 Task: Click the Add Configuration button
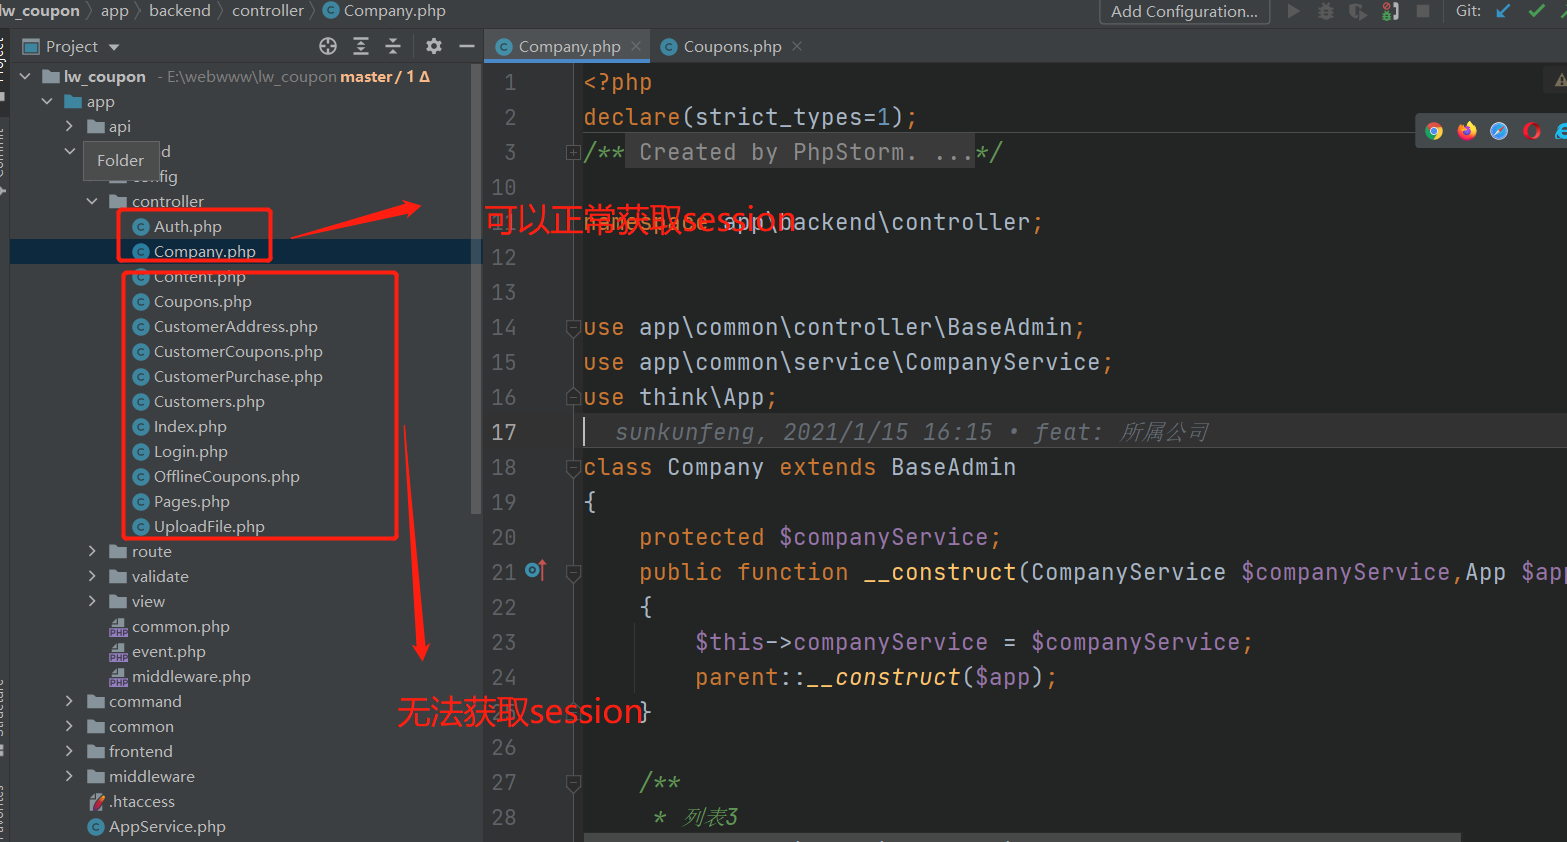pos(1185,11)
